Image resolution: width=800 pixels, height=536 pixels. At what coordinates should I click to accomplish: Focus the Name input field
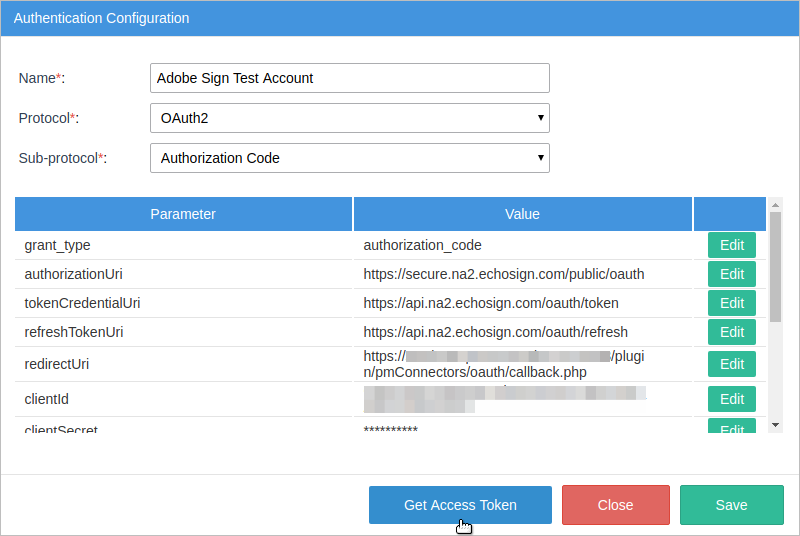click(x=349, y=78)
